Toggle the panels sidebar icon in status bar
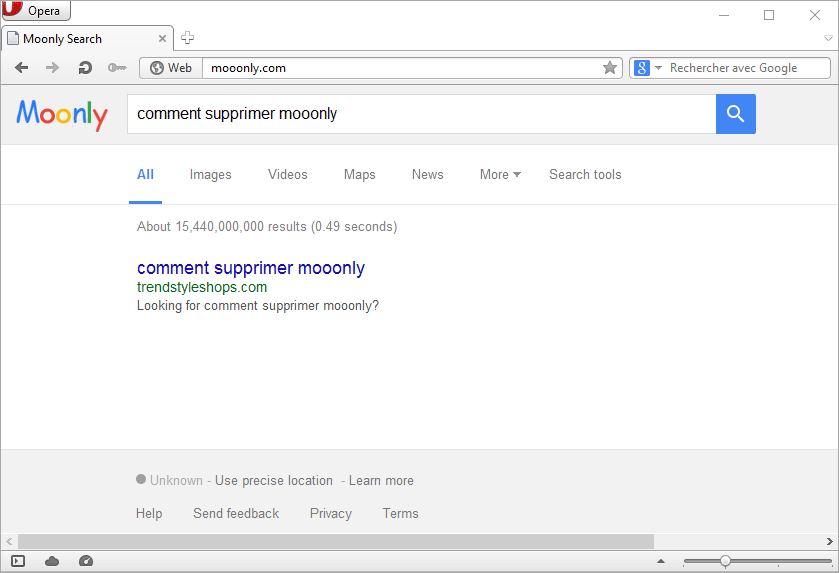The width and height of the screenshot is (839, 573). tap(18, 561)
